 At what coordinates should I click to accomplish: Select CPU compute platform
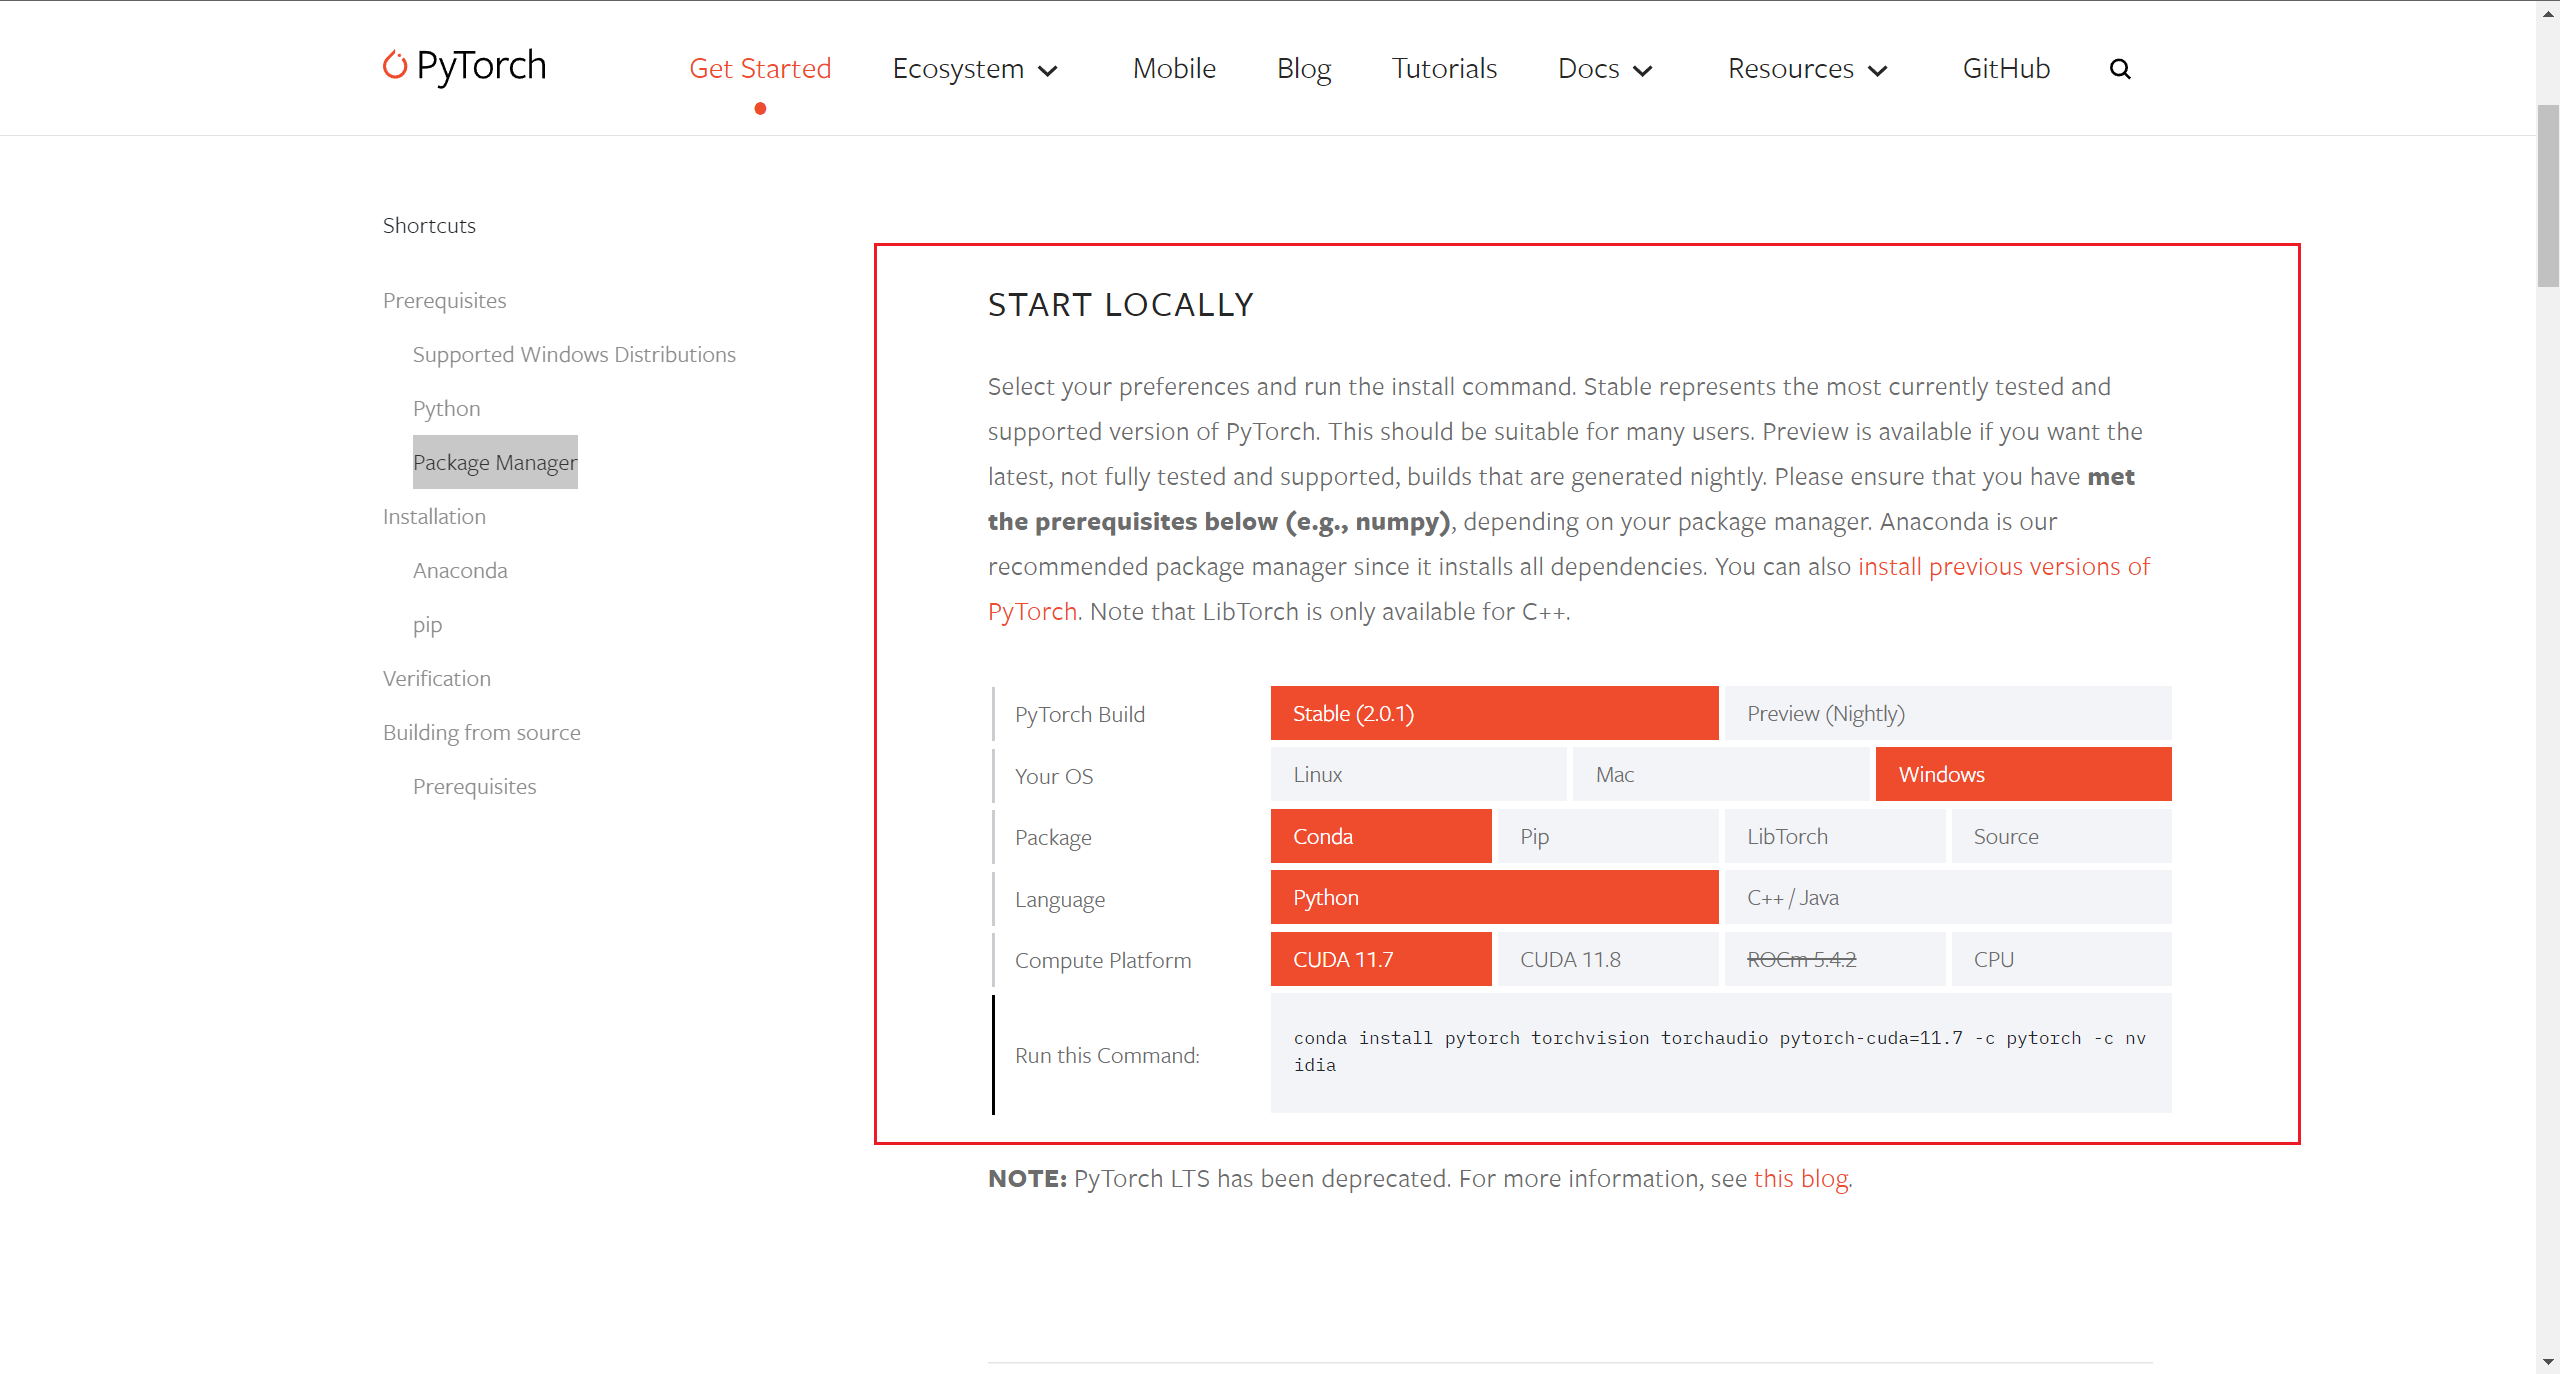[x=2060, y=959]
